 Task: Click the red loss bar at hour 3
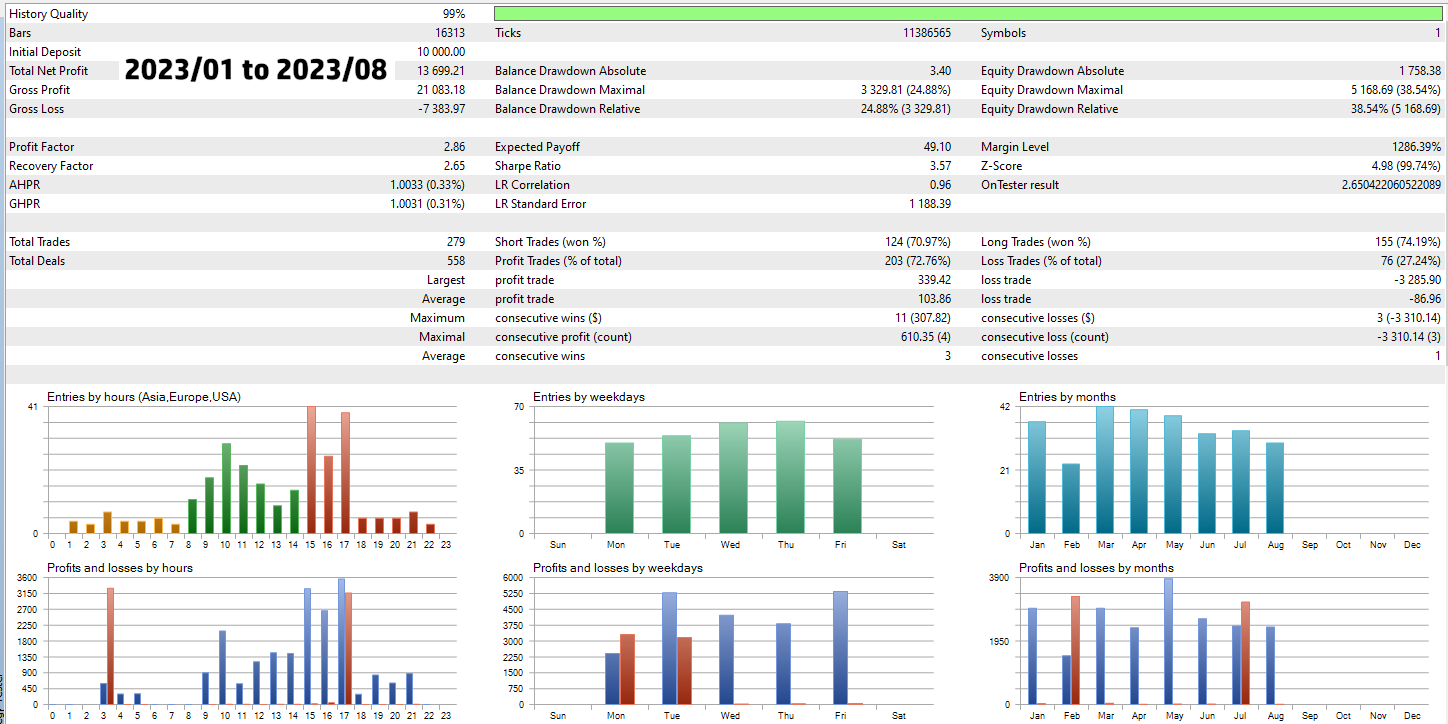(x=110, y=646)
